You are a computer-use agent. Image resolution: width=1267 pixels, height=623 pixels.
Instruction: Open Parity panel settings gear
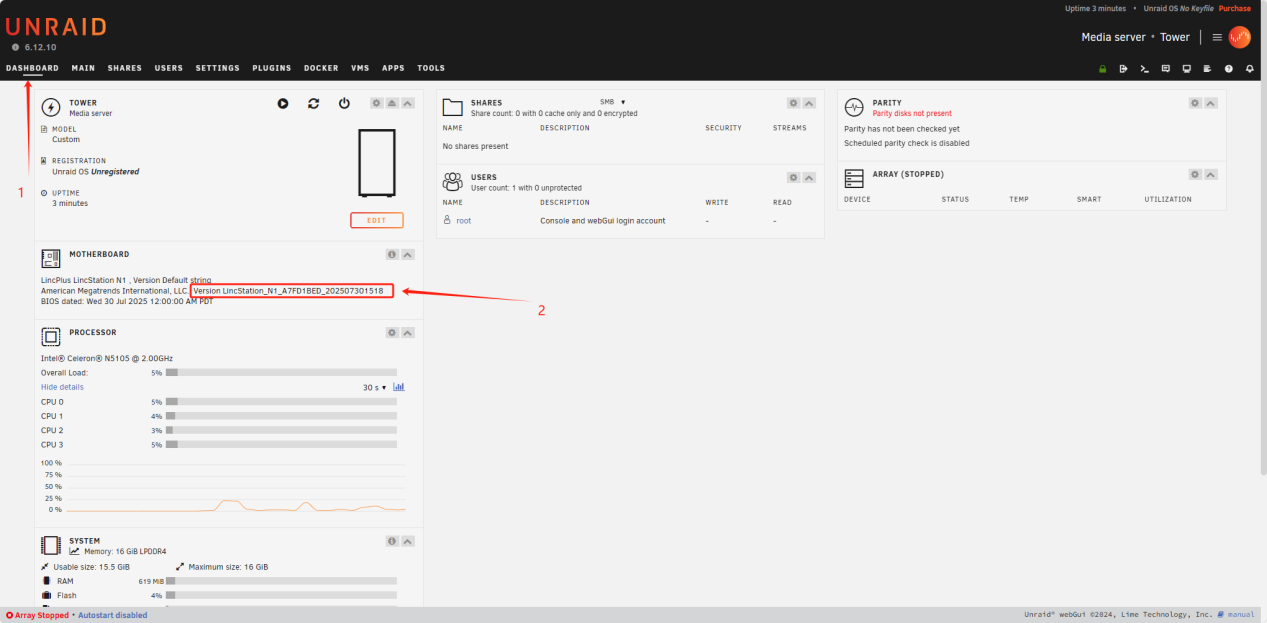[1195, 103]
